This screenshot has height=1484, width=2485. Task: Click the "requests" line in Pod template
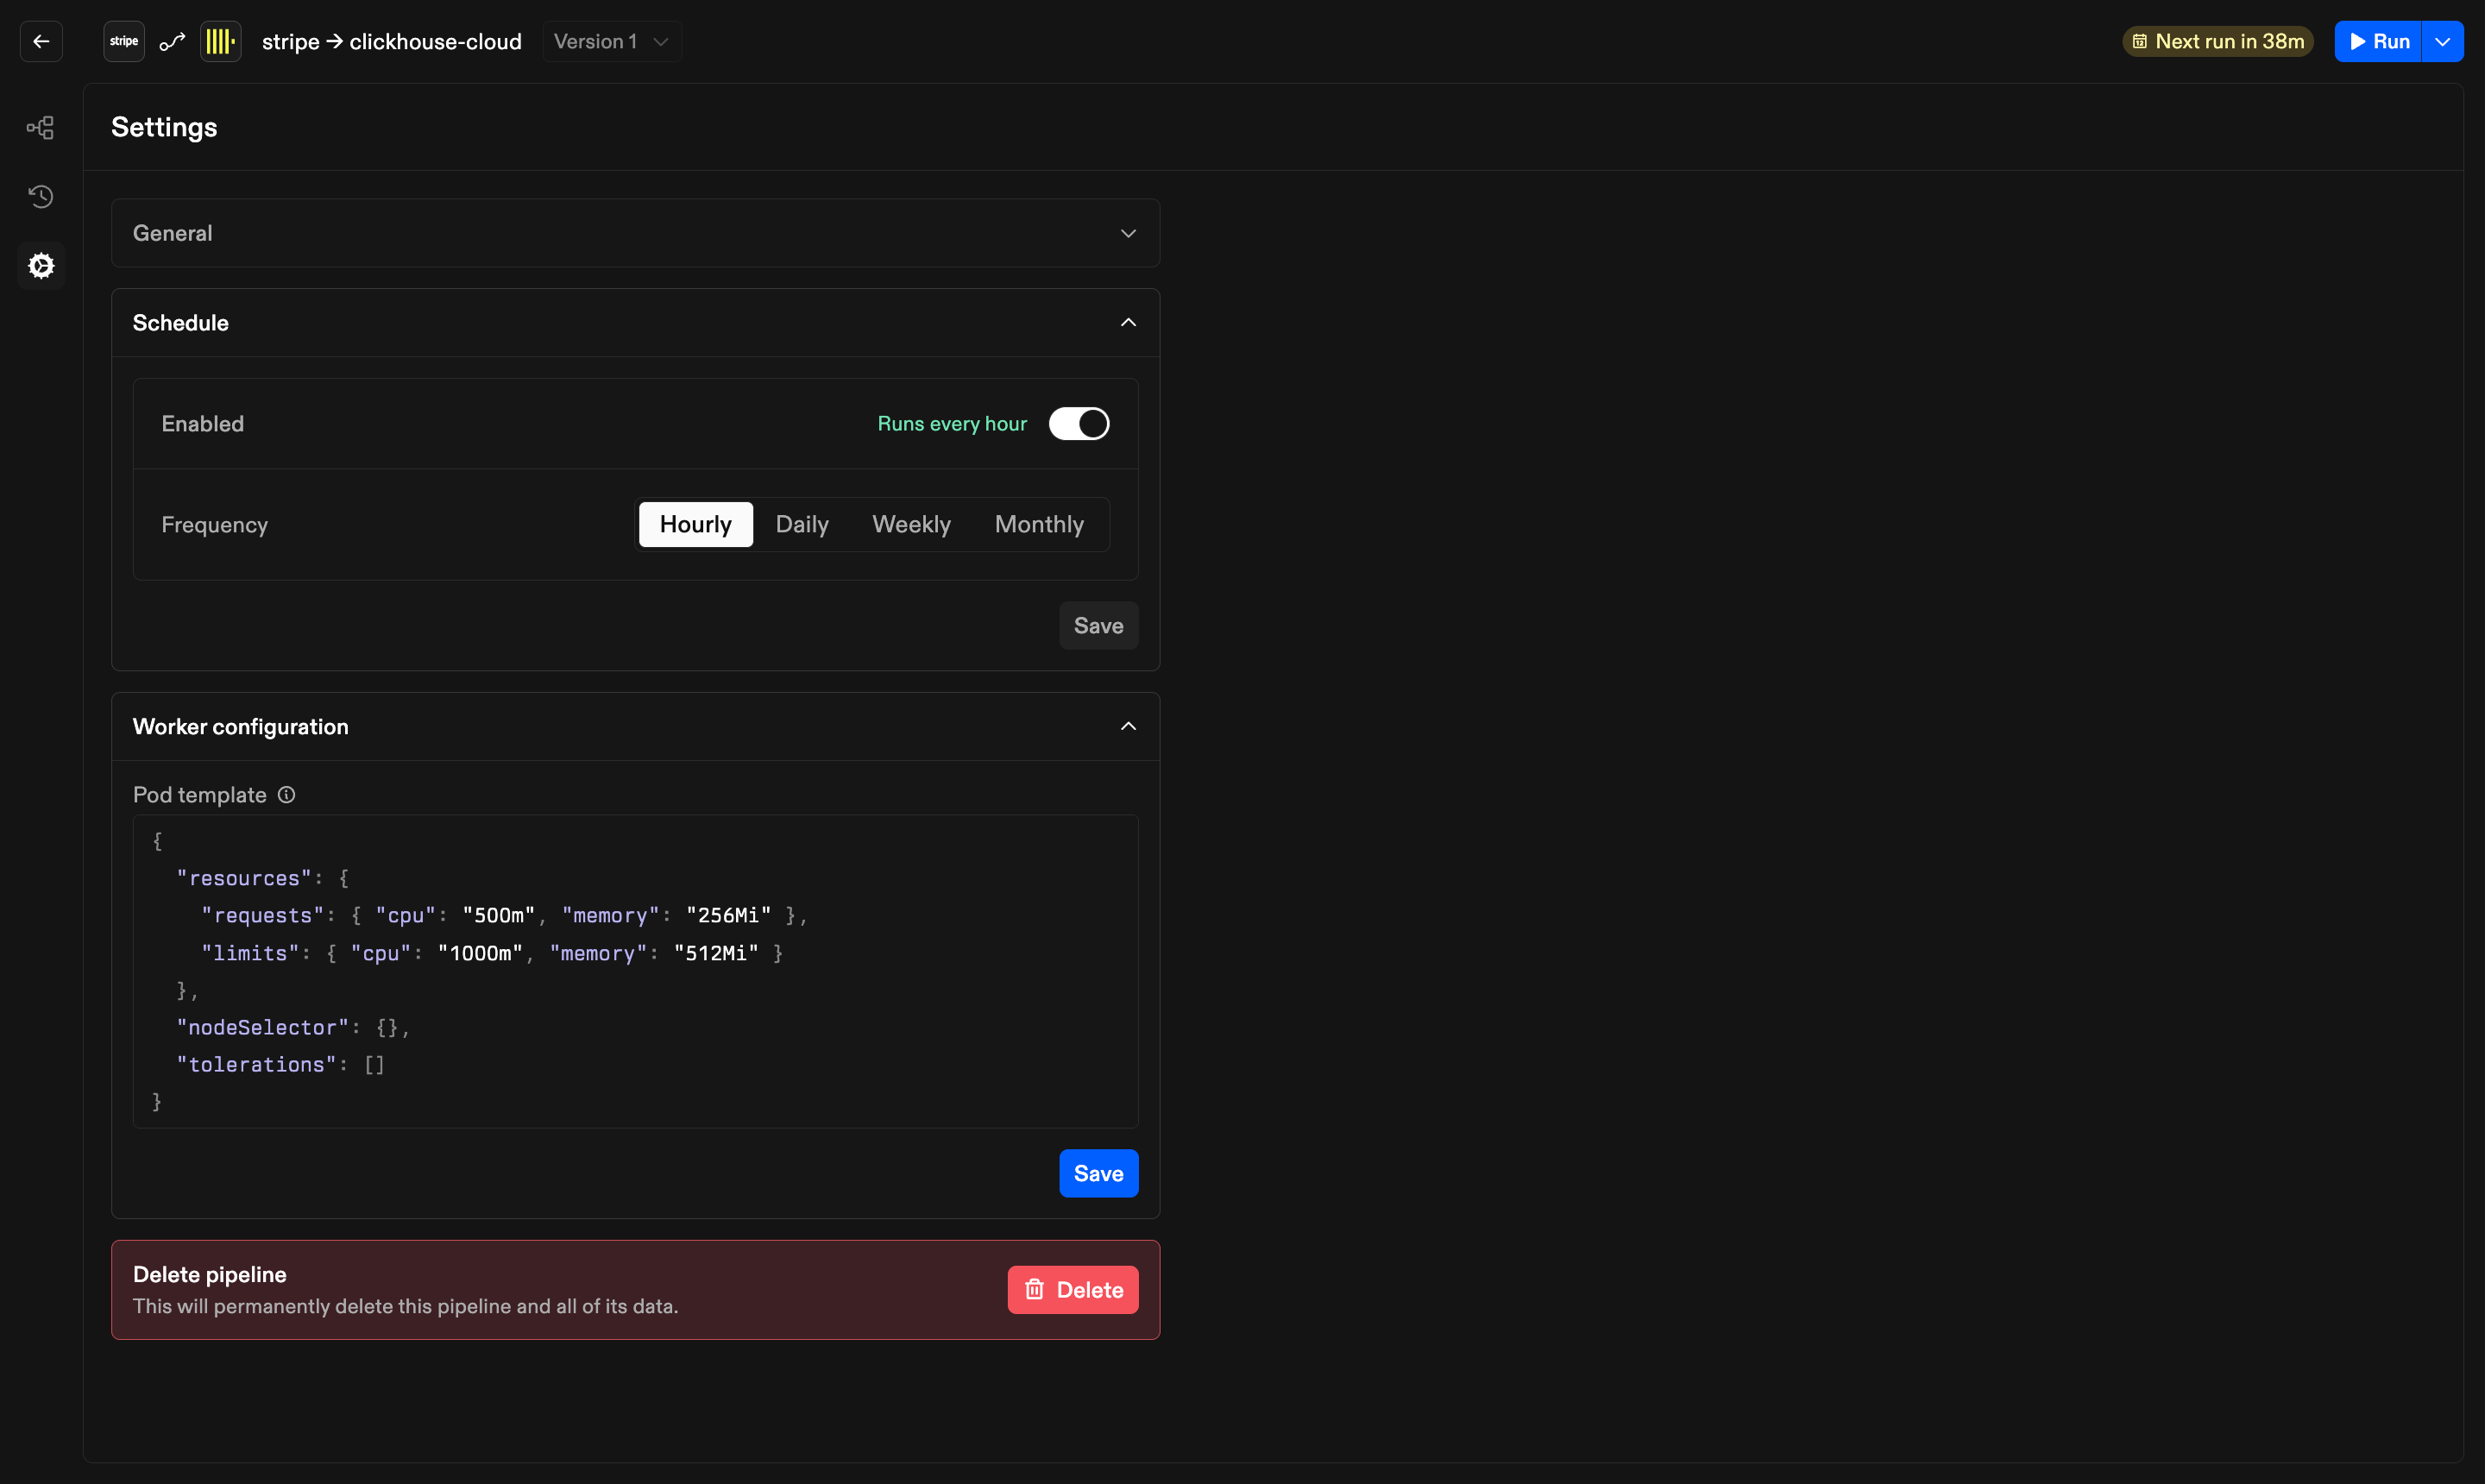tap(504, 915)
